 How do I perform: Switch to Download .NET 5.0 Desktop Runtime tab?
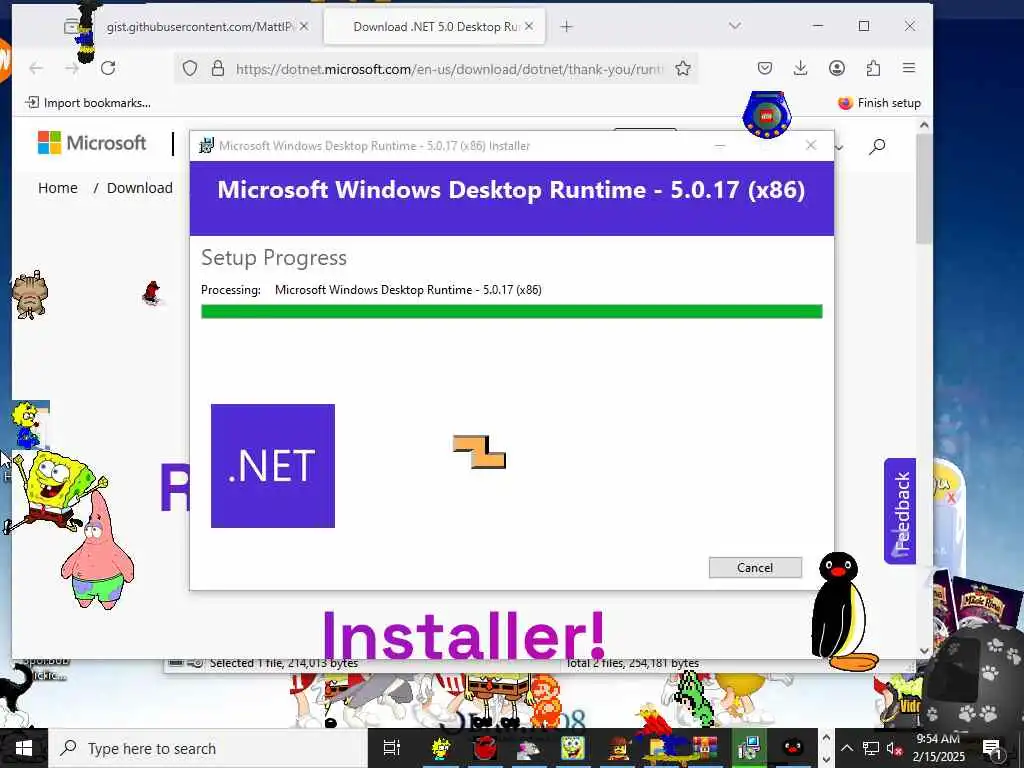point(434,27)
